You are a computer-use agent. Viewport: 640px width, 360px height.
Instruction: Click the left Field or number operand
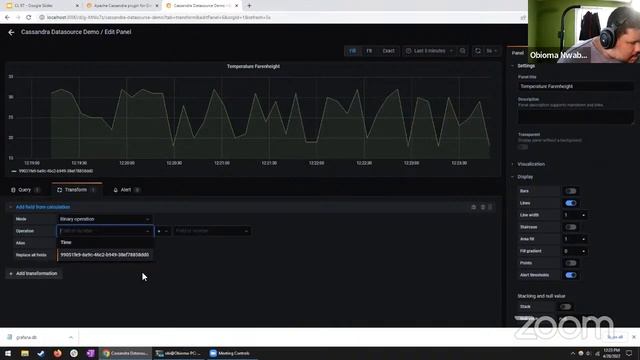point(105,231)
